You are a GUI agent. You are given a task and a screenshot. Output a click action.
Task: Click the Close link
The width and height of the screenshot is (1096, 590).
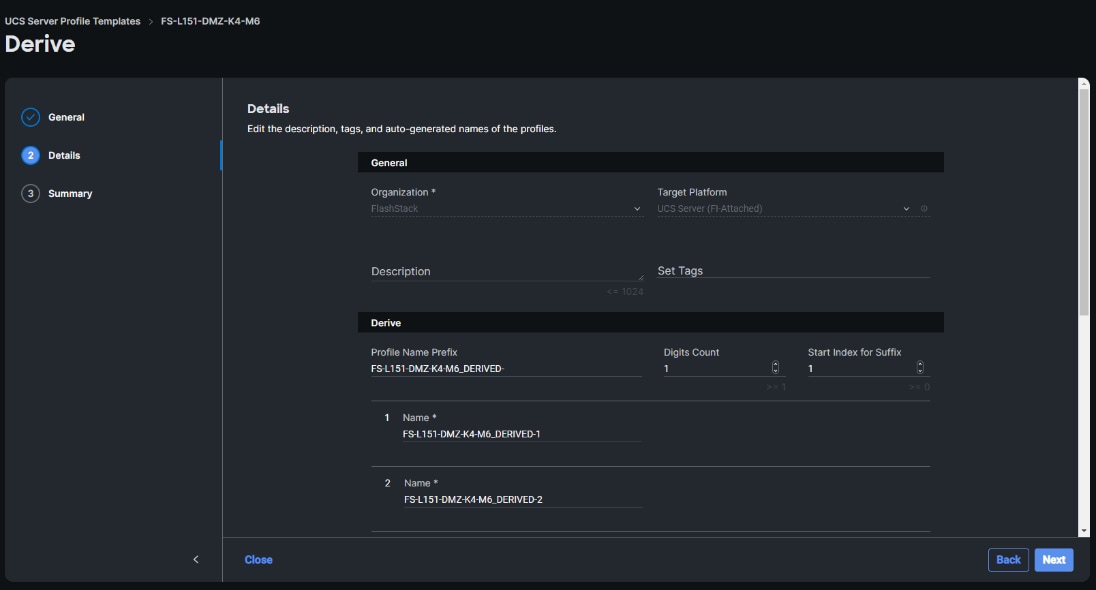coord(258,560)
